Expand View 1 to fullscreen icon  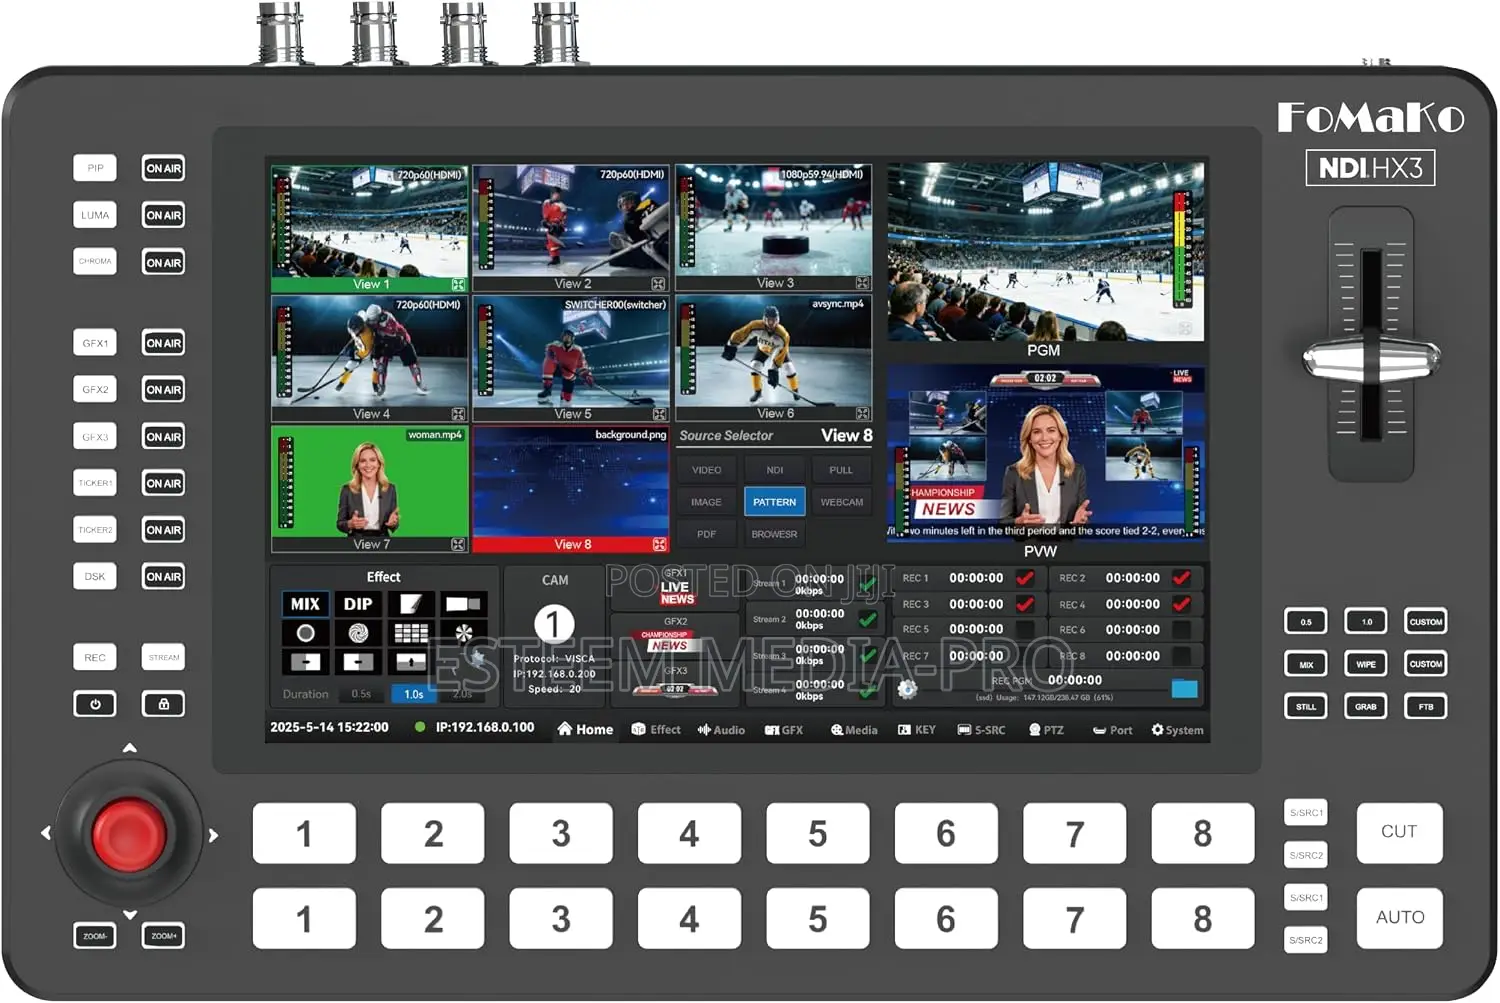pyautogui.click(x=458, y=284)
